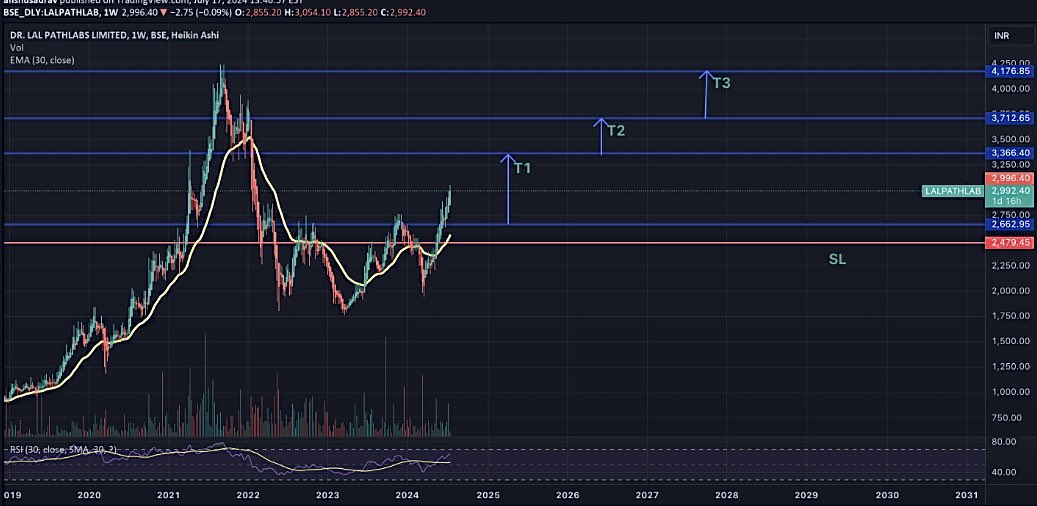Click the 2,000.00 price scale value

tap(1010, 291)
